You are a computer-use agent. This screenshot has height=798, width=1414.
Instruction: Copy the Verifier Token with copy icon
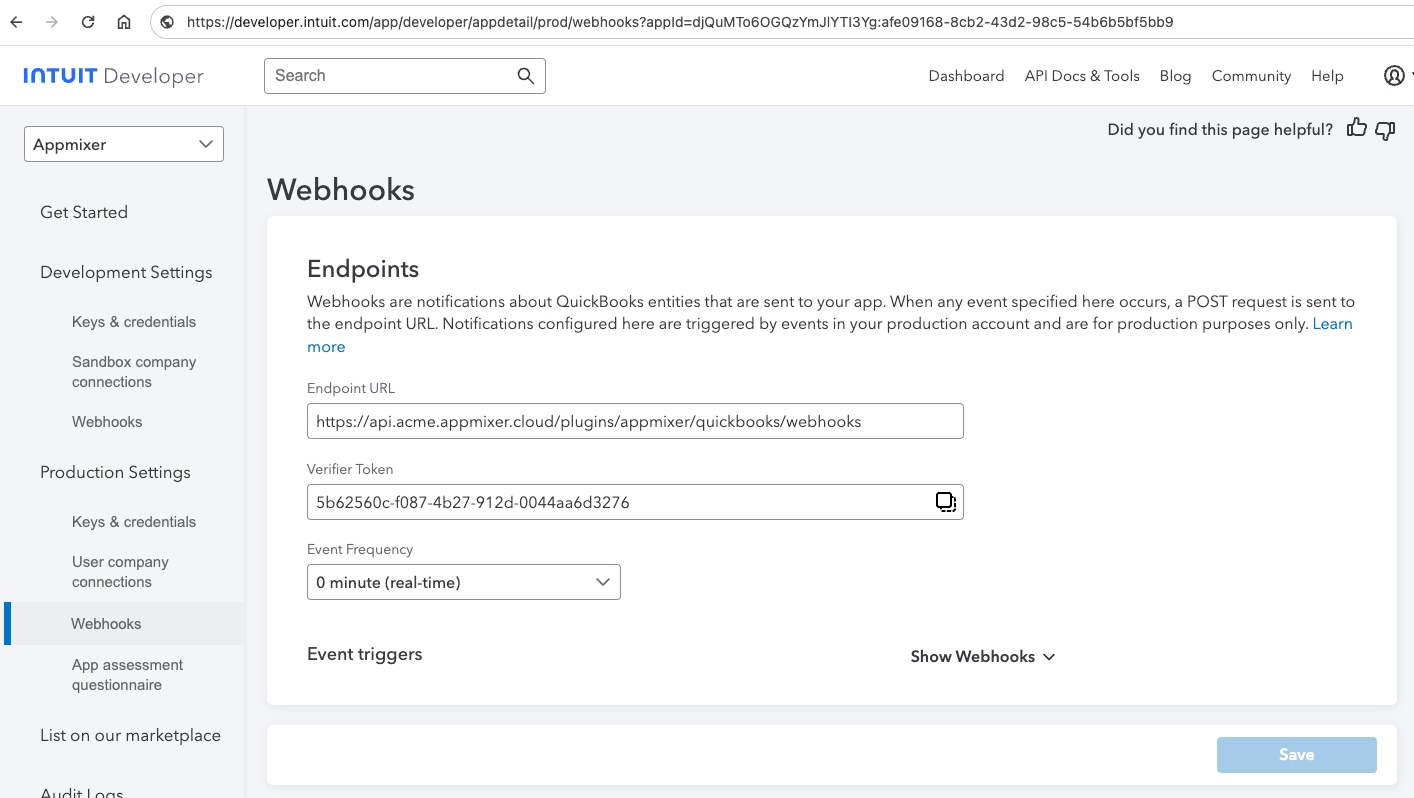(x=945, y=502)
